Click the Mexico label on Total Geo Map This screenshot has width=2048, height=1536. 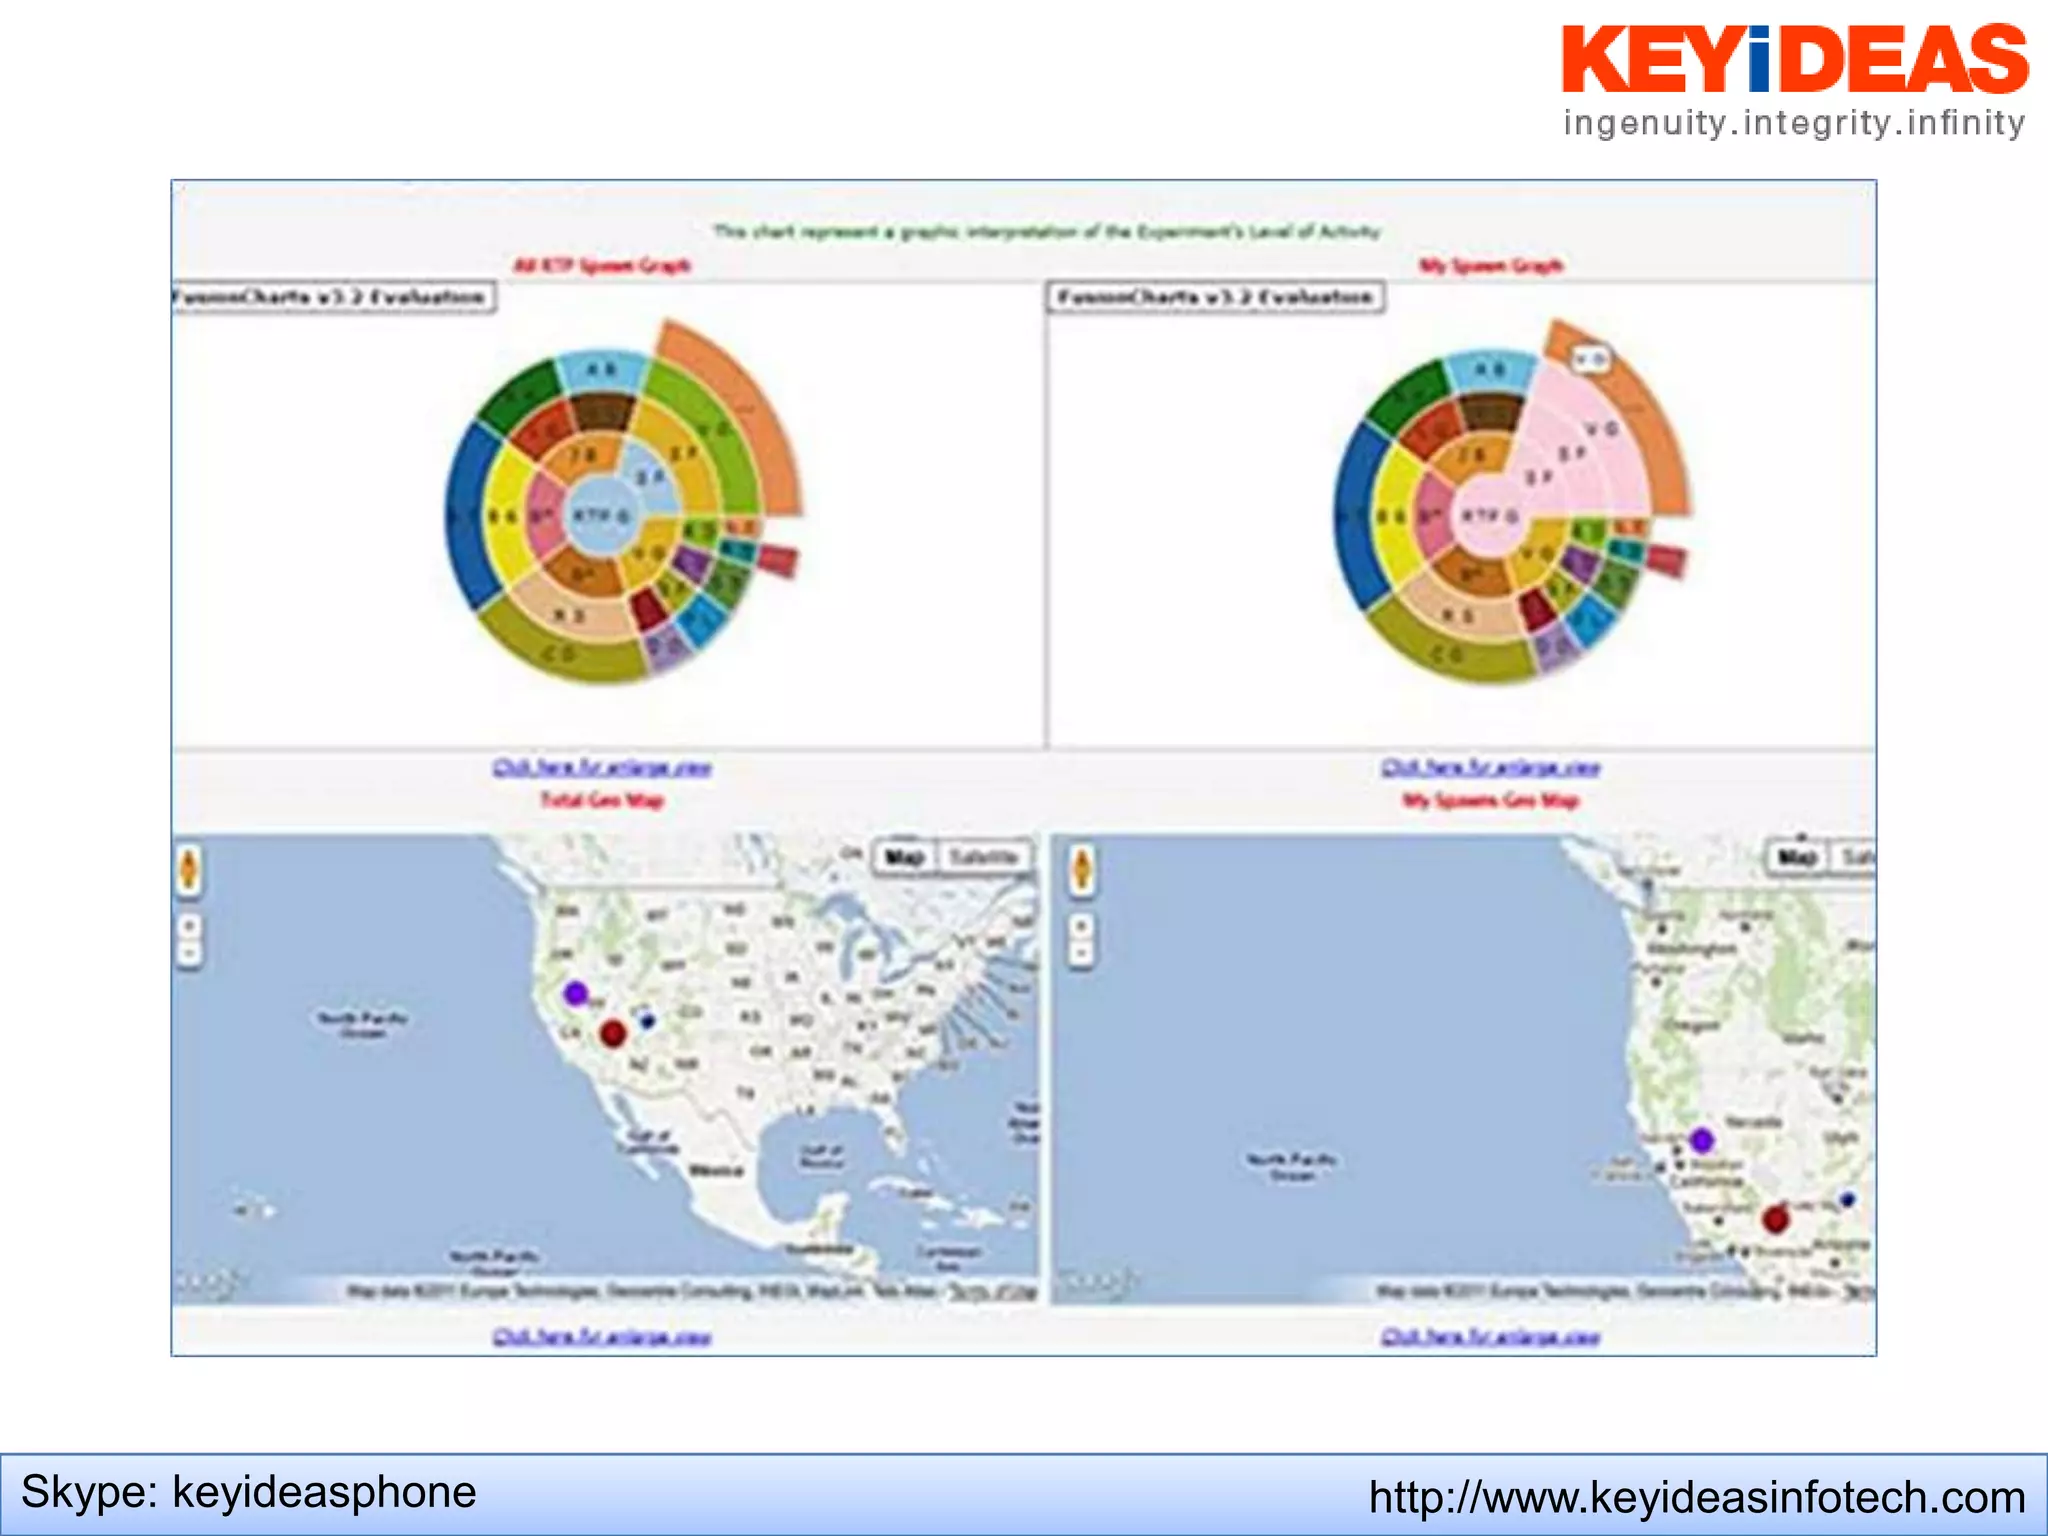pos(716,1170)
